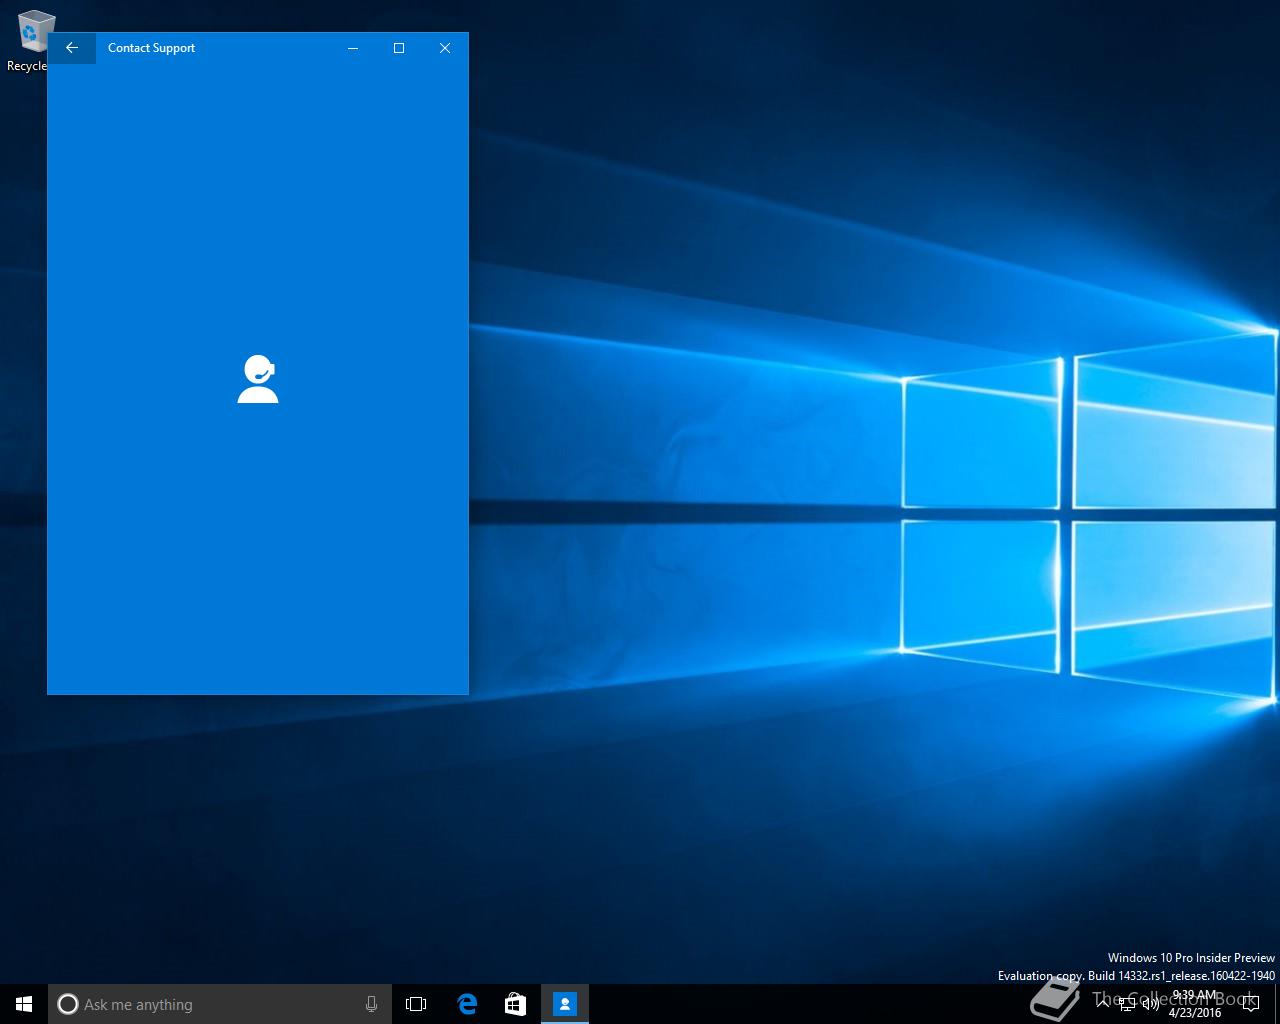Select Contact Support app in taskbar
1280x1024 pixels.
(565, 1004)
